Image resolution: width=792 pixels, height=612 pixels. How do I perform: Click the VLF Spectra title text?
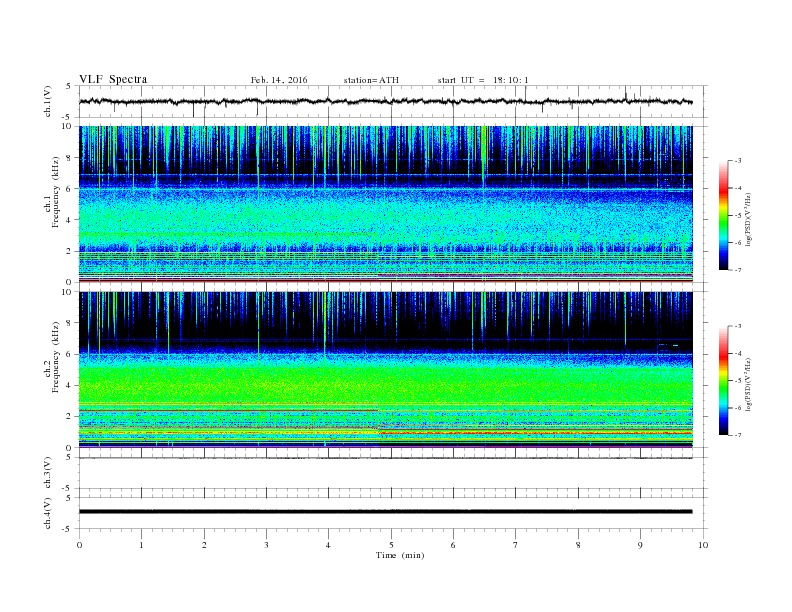(113, 79)
